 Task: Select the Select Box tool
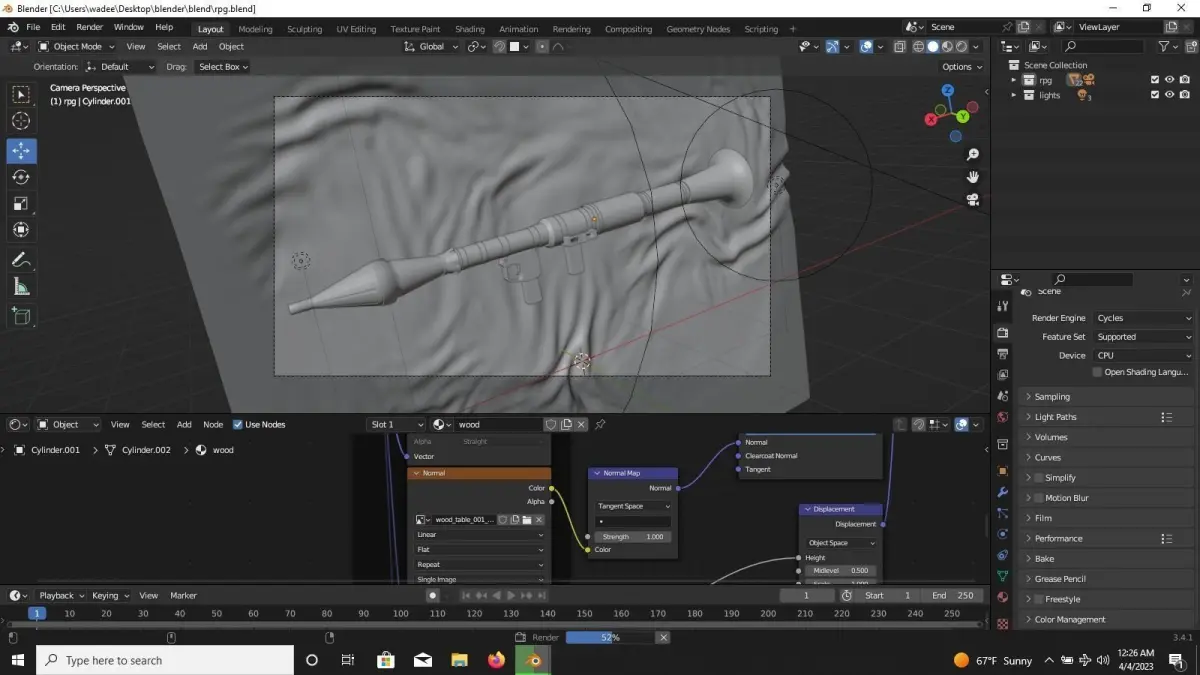pos(21,95)
